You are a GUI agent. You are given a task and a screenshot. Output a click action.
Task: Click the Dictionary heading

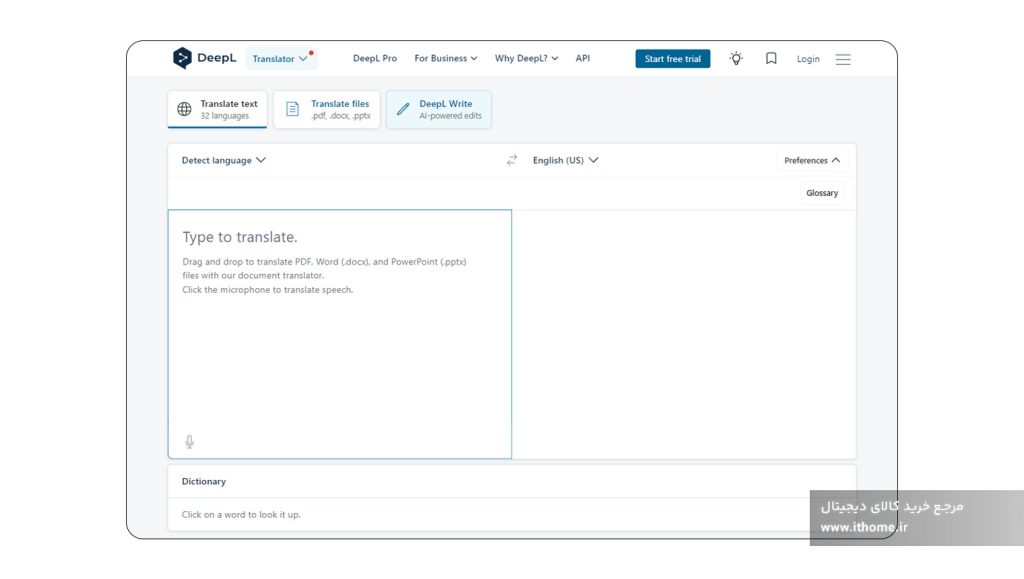click(x=204, y=481)
